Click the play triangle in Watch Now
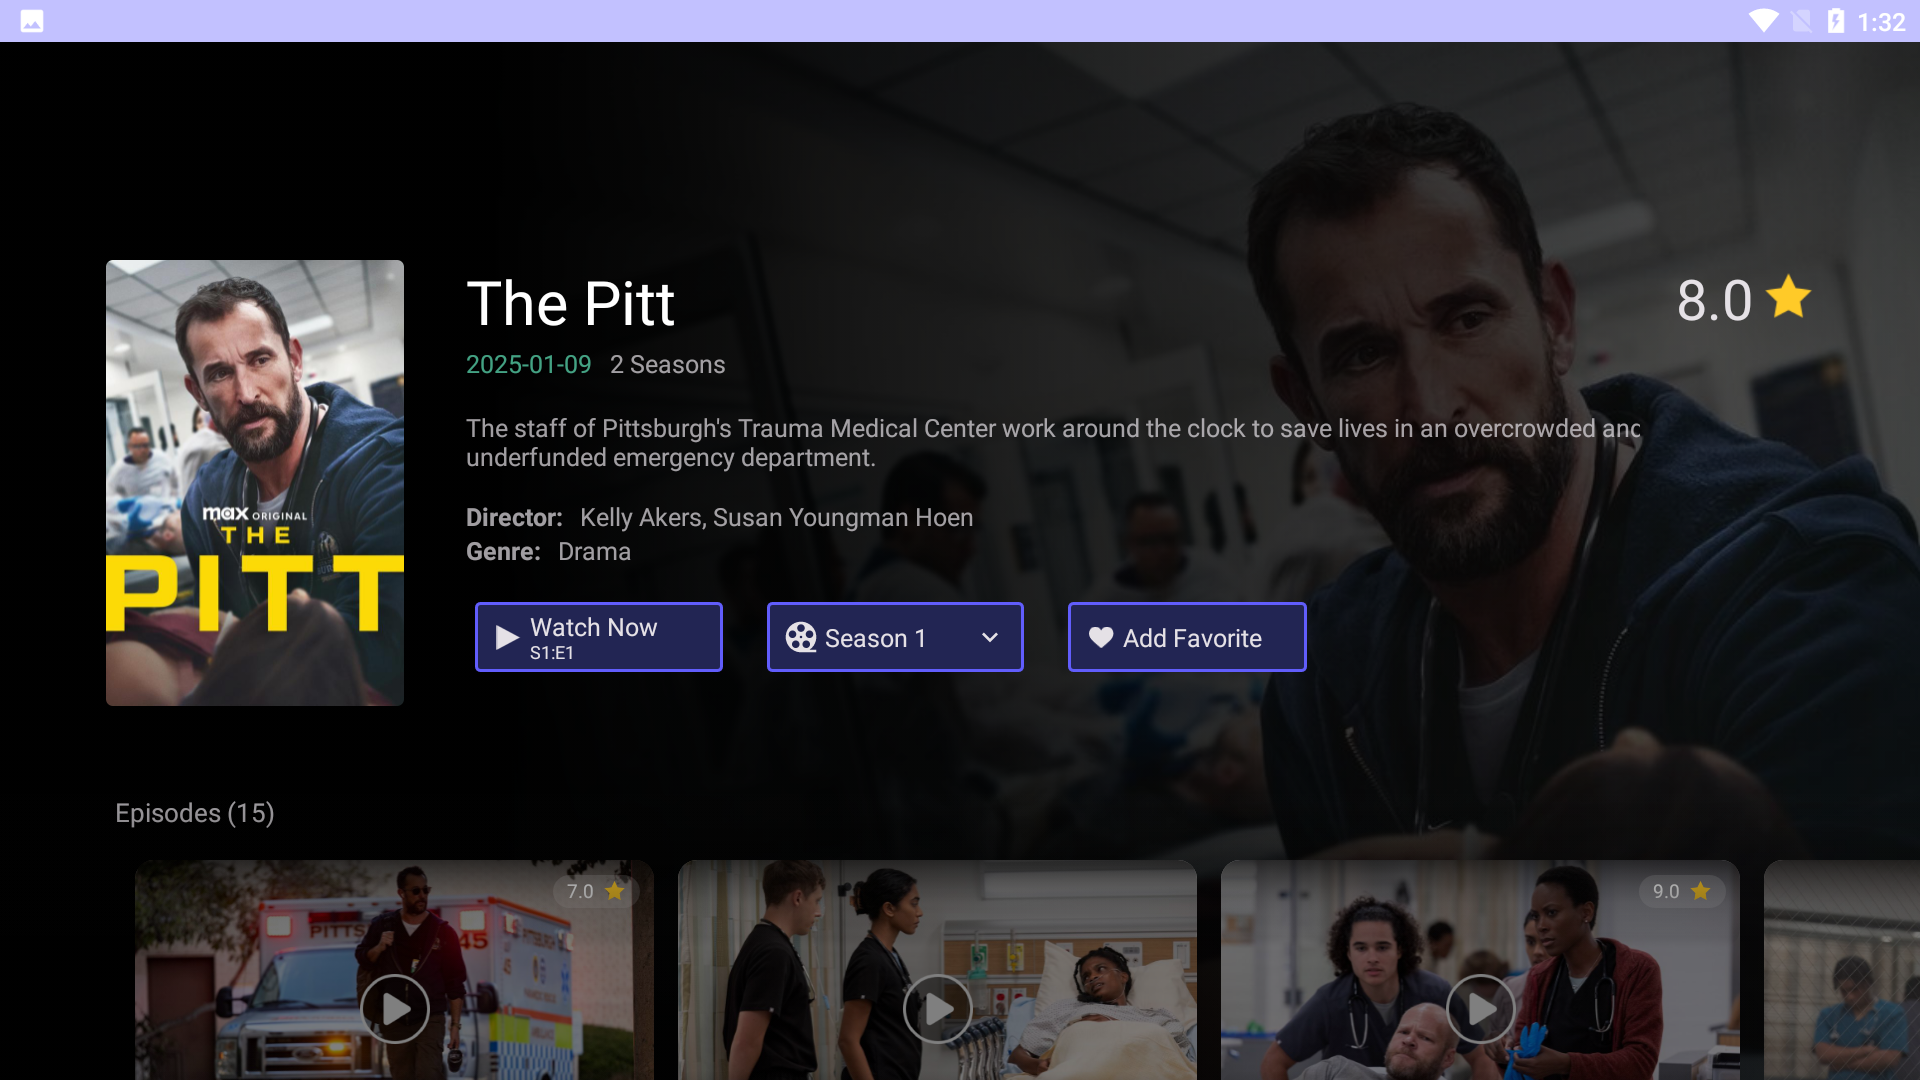1920x1080 pixels. (507, 638)
